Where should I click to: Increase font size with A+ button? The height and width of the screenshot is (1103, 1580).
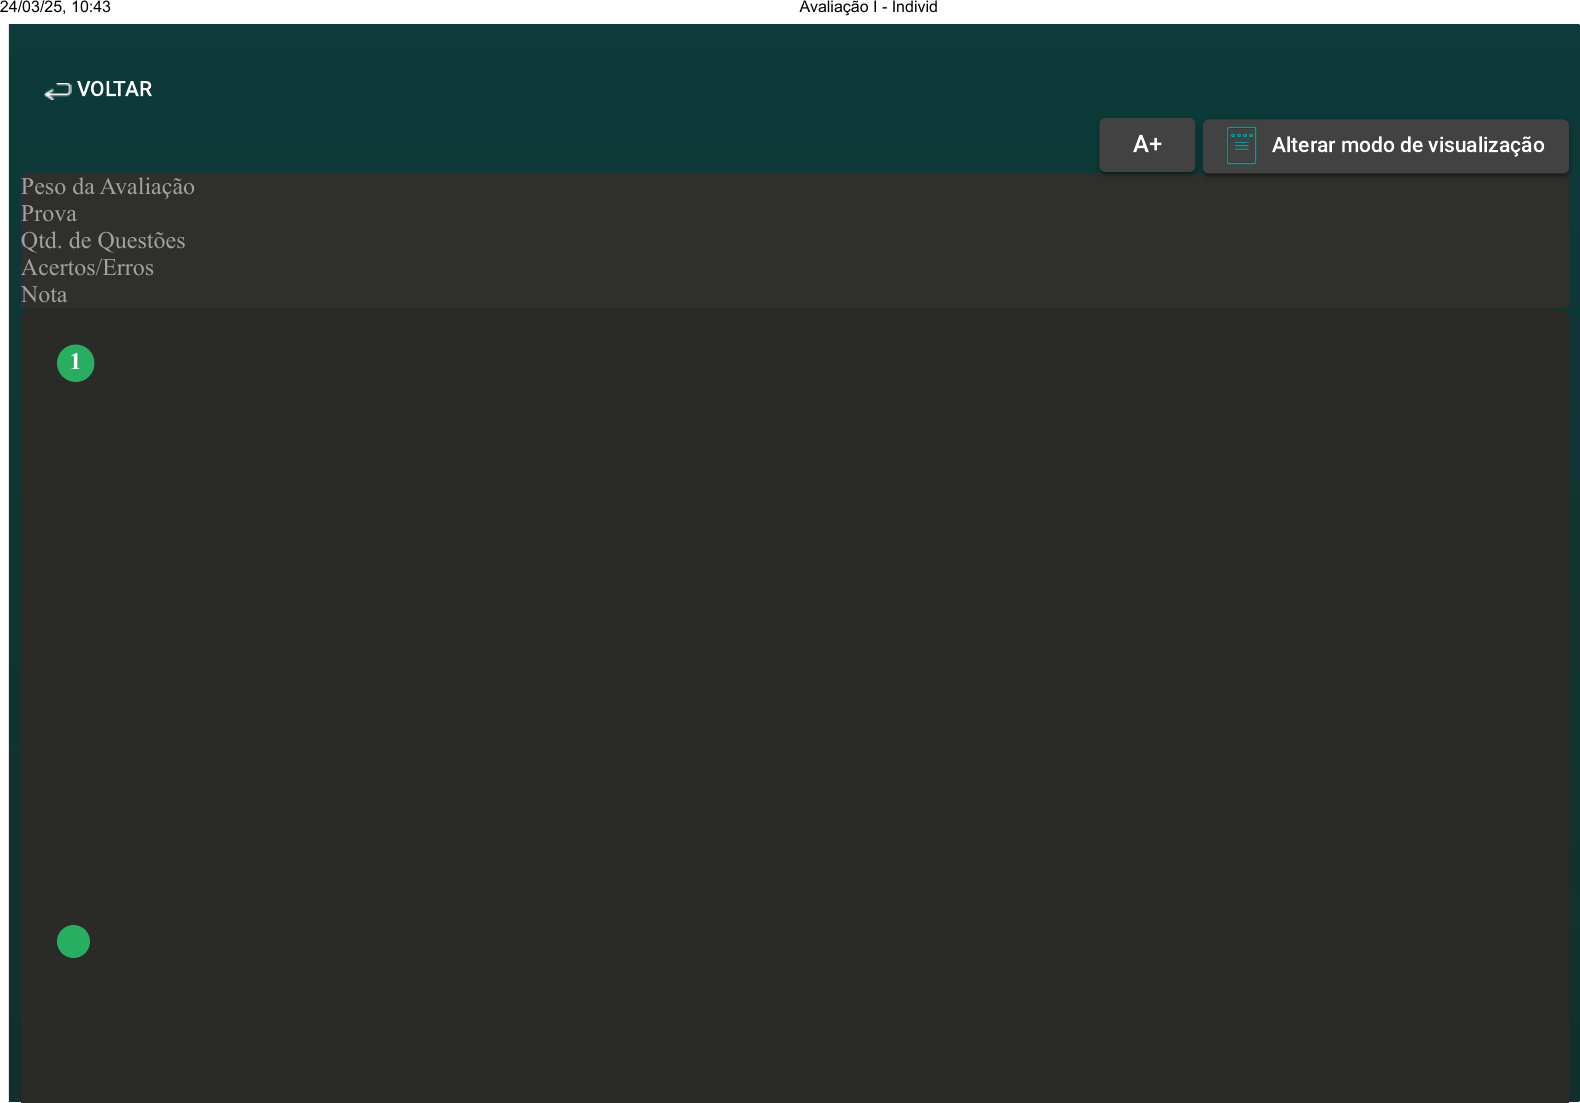pyautogui.click(x=1146, y=145)
